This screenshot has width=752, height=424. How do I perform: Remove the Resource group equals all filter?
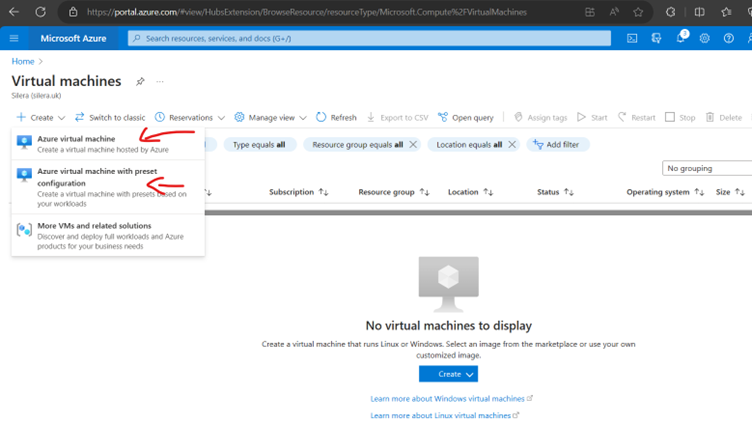413,145
